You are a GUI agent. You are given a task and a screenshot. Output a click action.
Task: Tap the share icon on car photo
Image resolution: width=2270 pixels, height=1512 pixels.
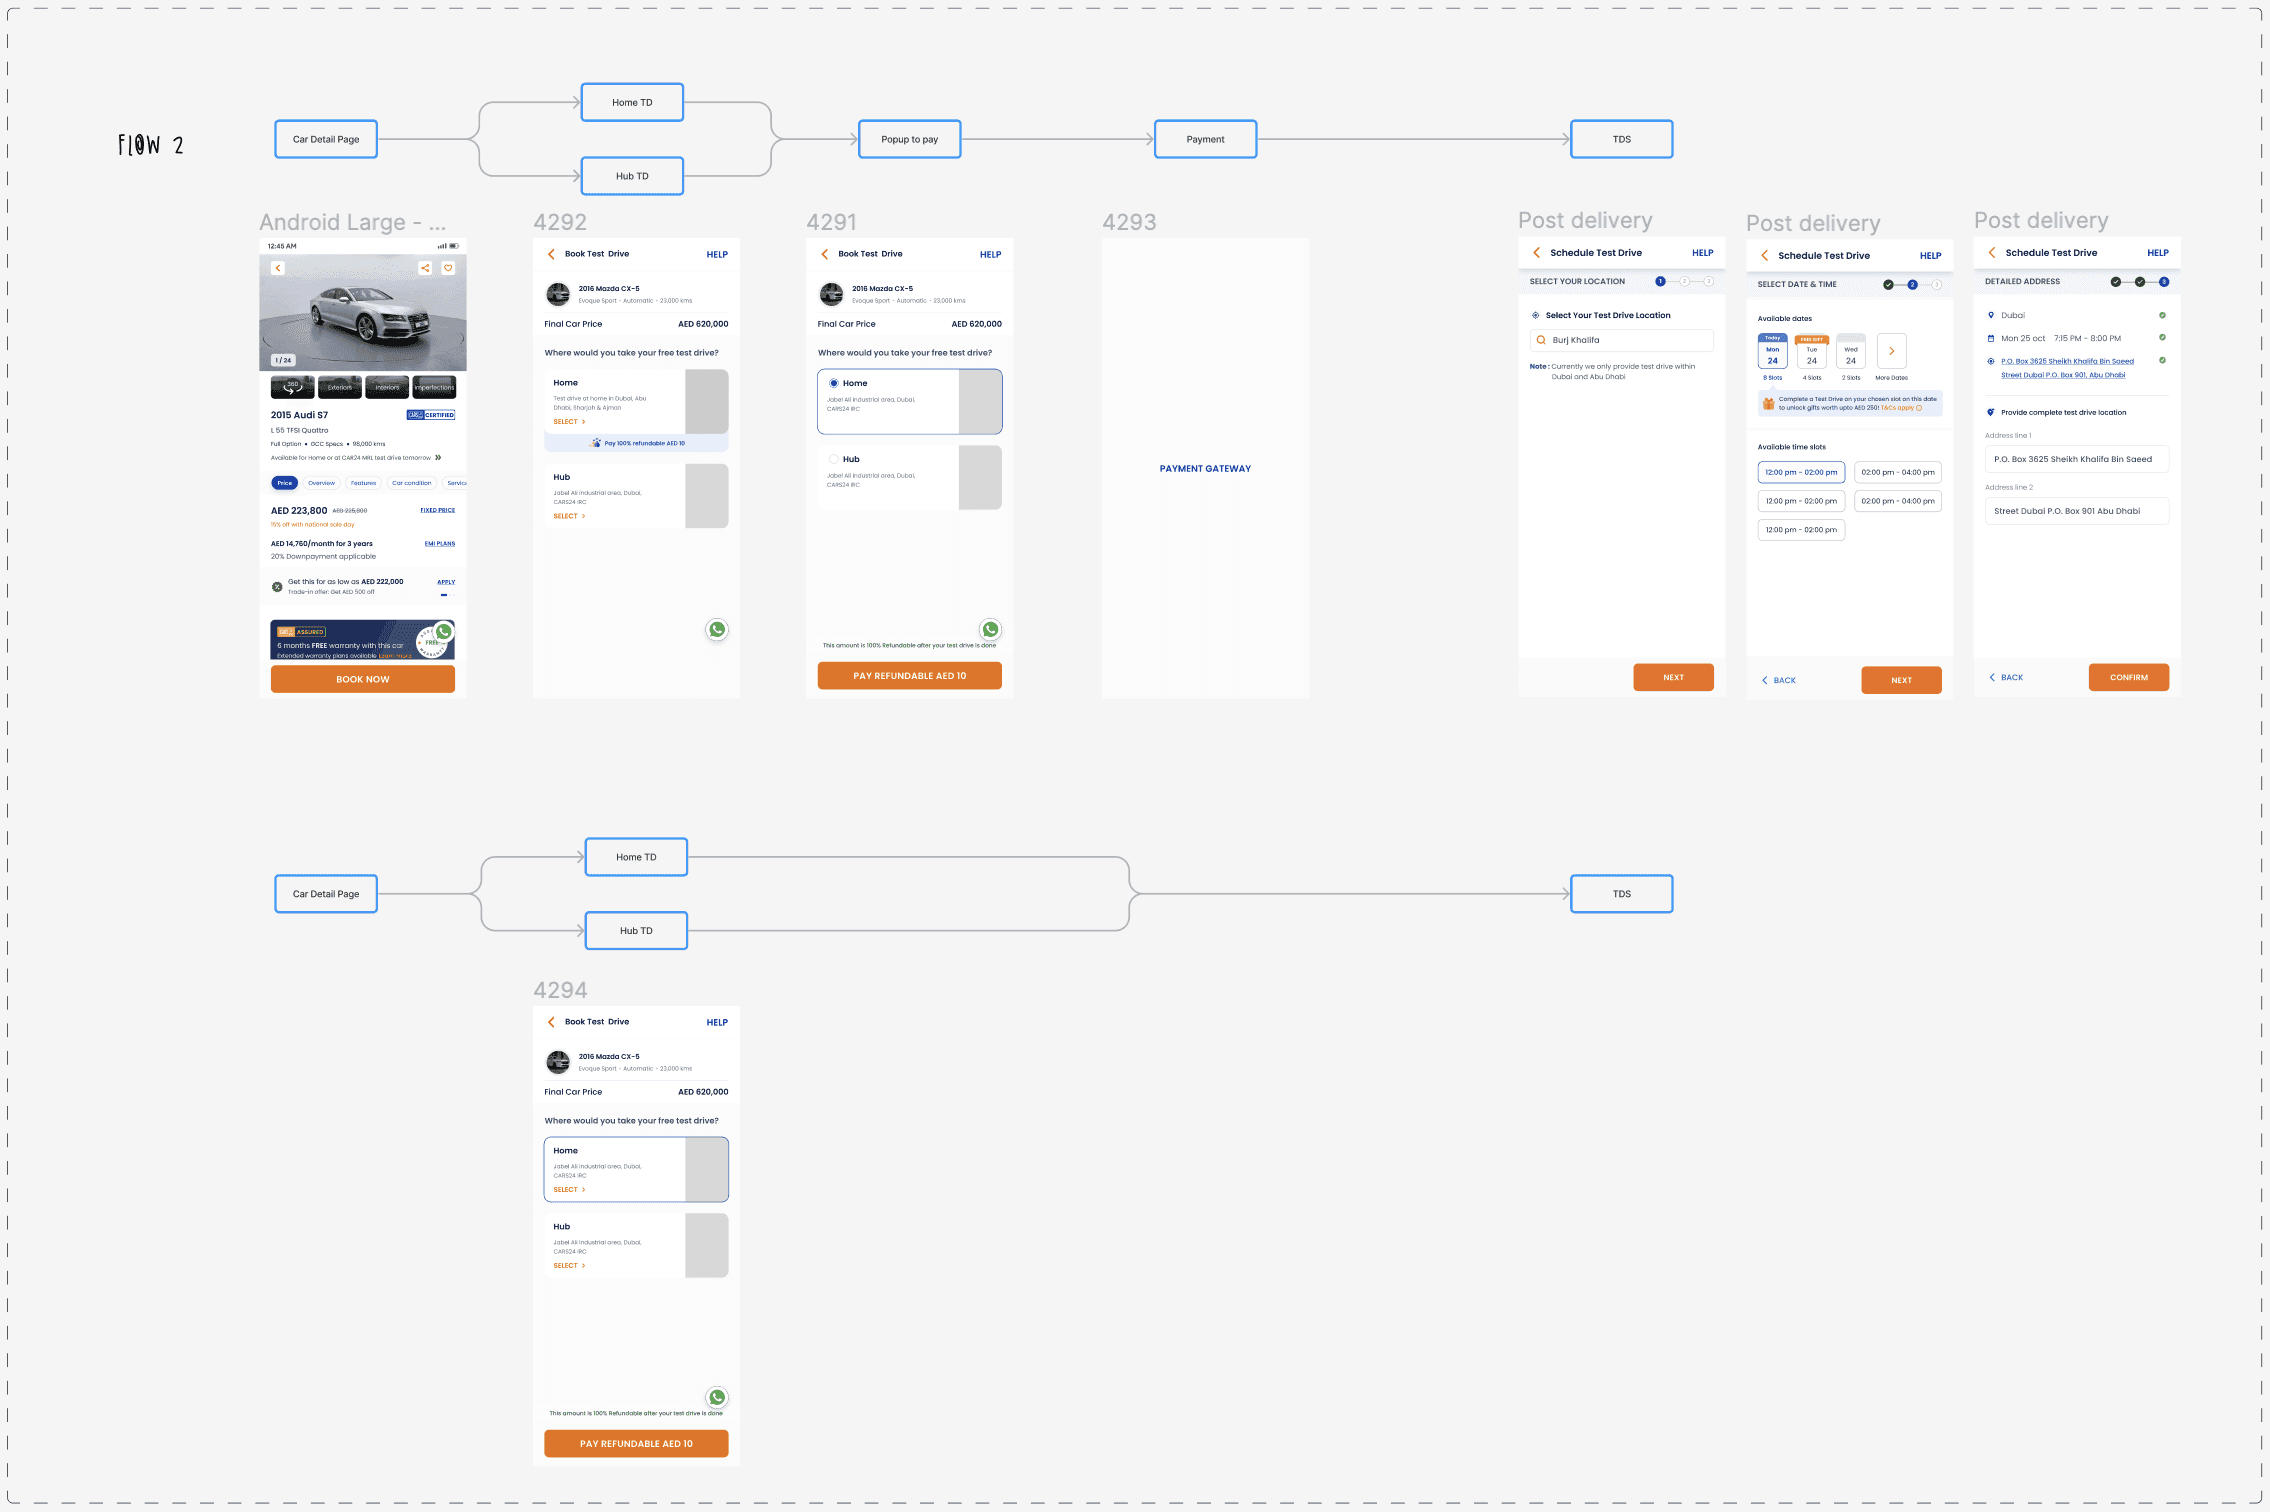point(425,268)
